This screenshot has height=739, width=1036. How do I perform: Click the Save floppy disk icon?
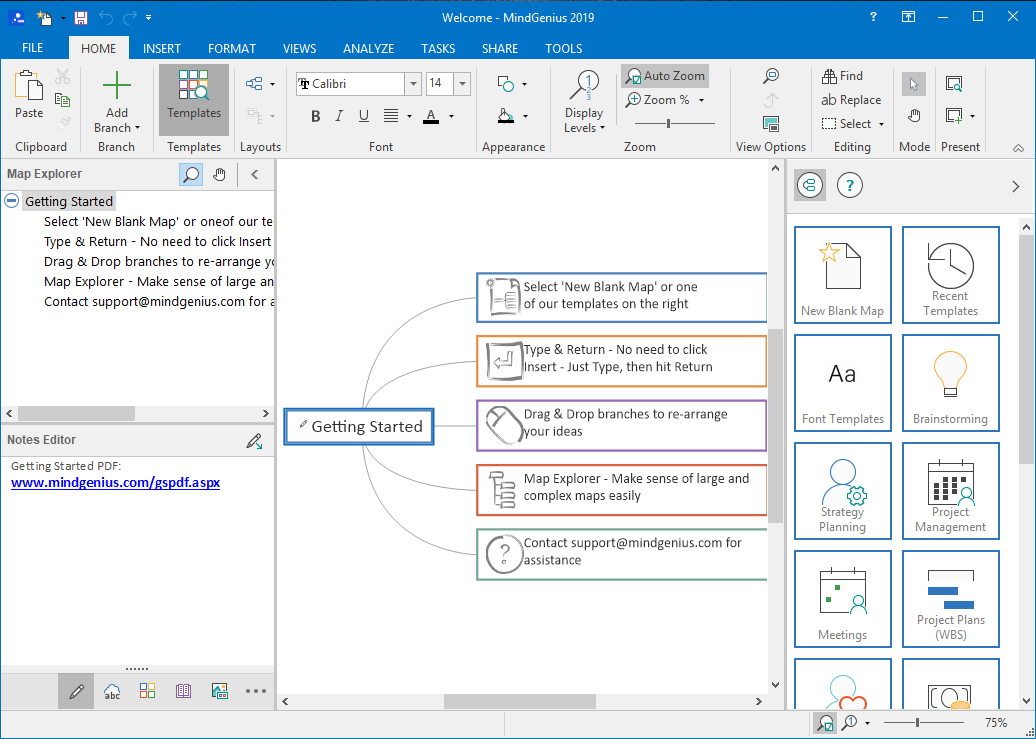(81, 17)
